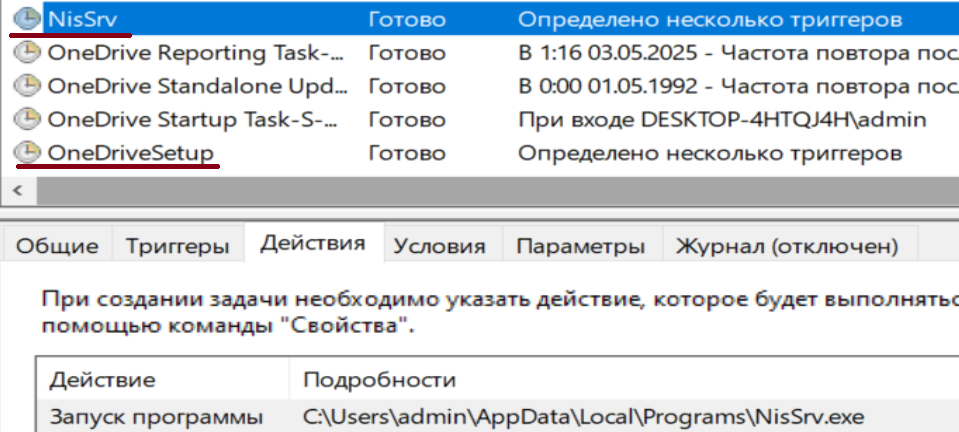This screenshot has width=959, height=432.
Task: Click the NisSrv.exe path in details
Action: click(584, 417)
